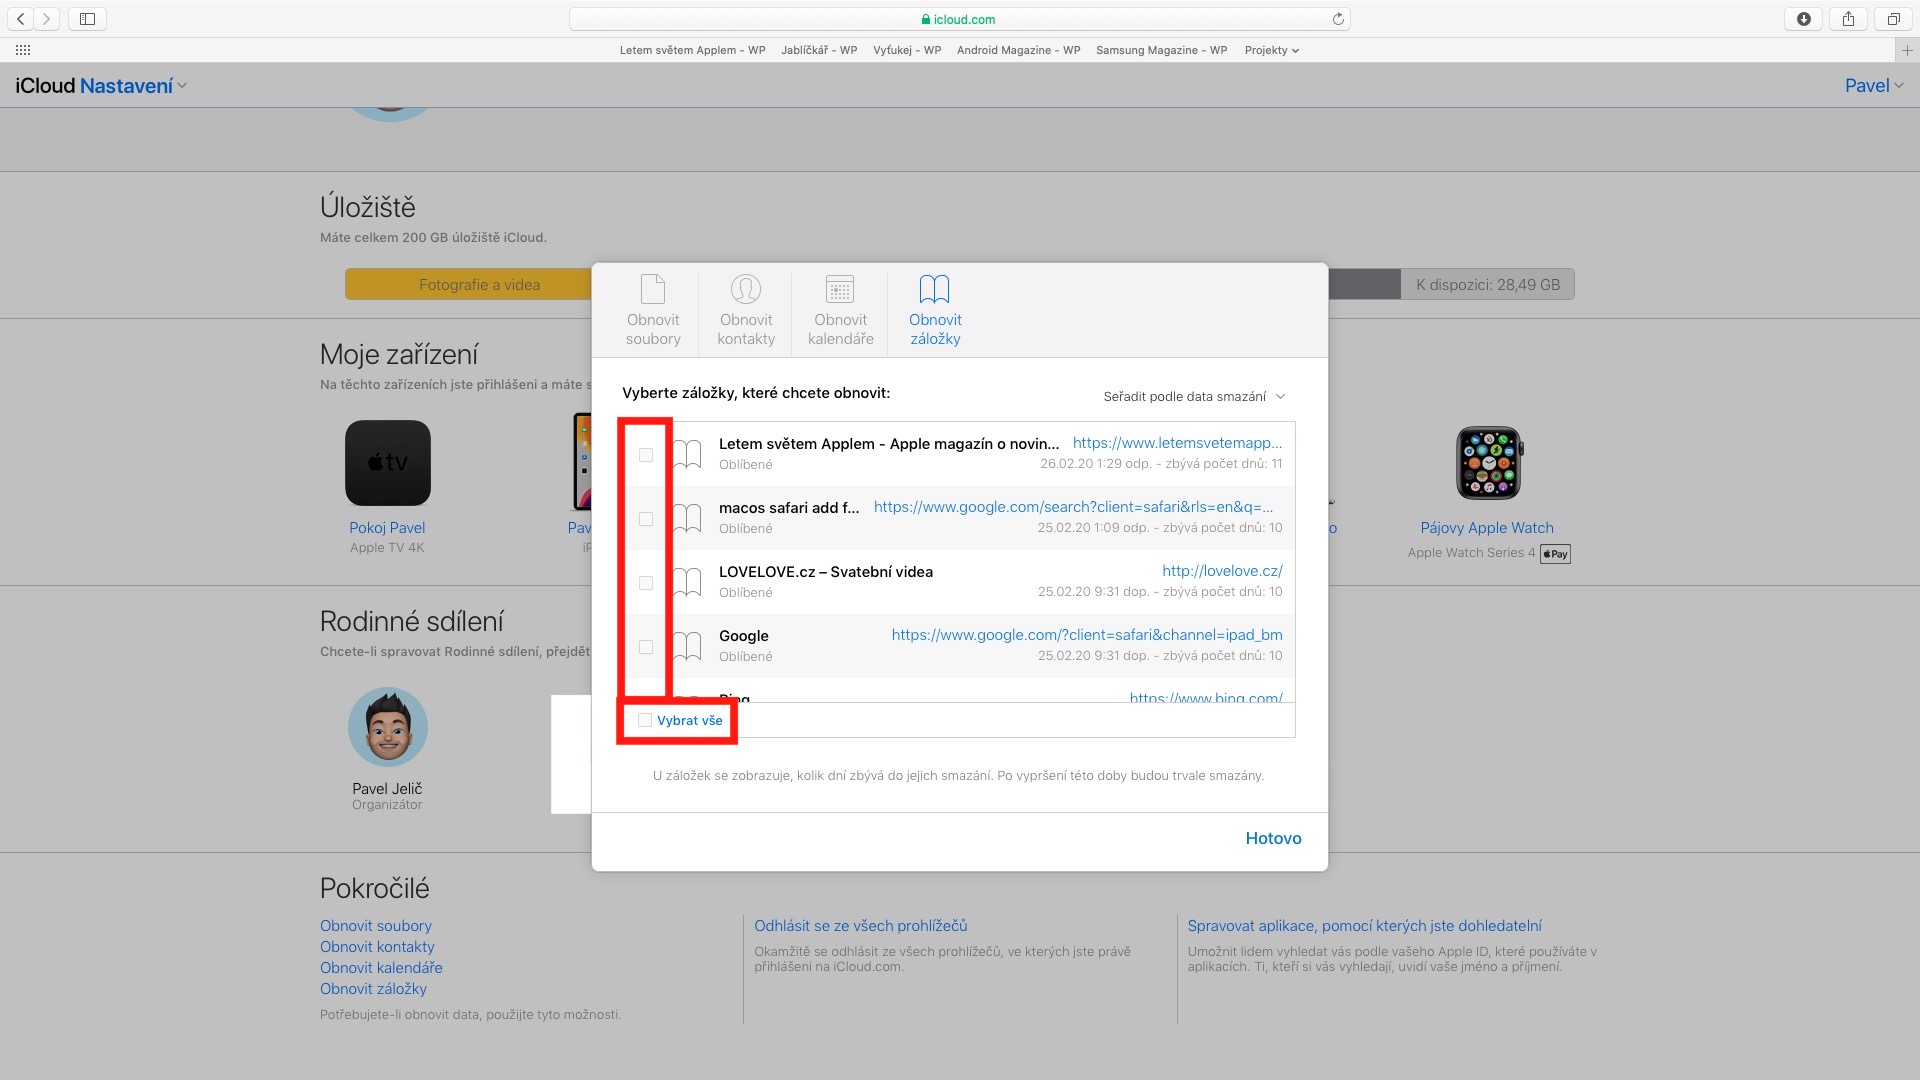Open the lovelove.cz bookmark URL link

tap(1221, 571)
